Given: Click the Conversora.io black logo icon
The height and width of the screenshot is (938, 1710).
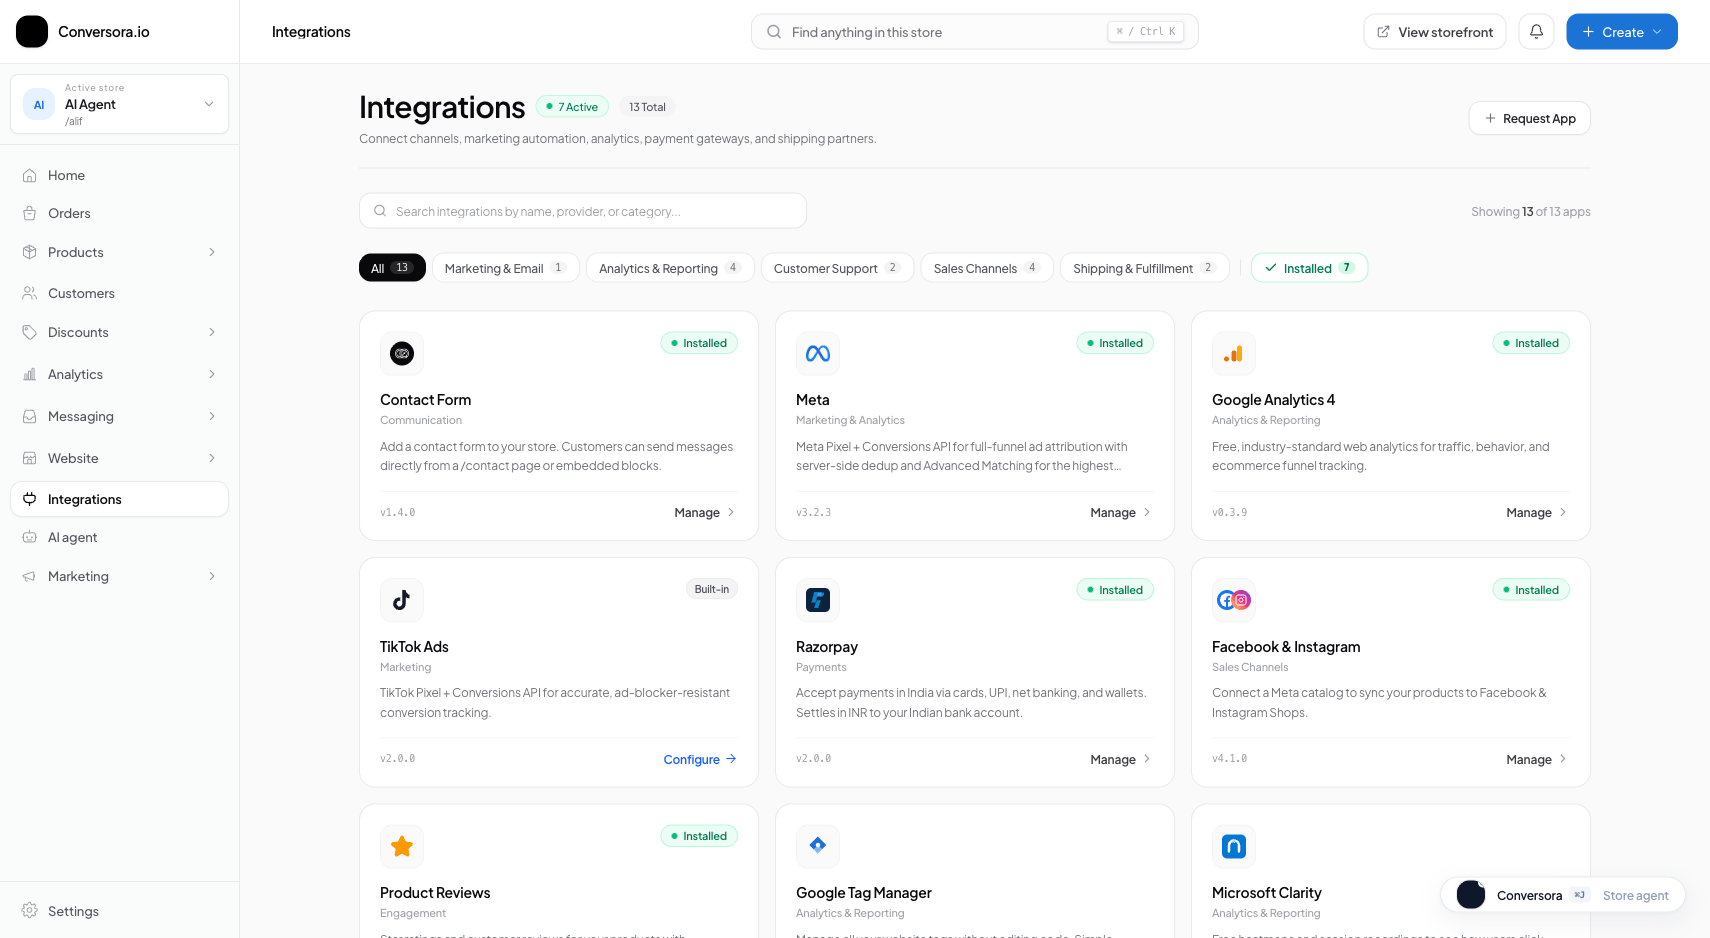Looking at the screenshot, I should [x=32, y=32].
